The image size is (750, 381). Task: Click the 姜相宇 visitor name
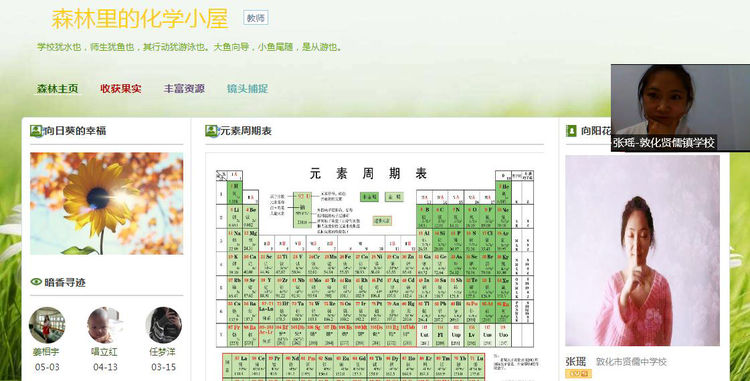click(46, 352)
